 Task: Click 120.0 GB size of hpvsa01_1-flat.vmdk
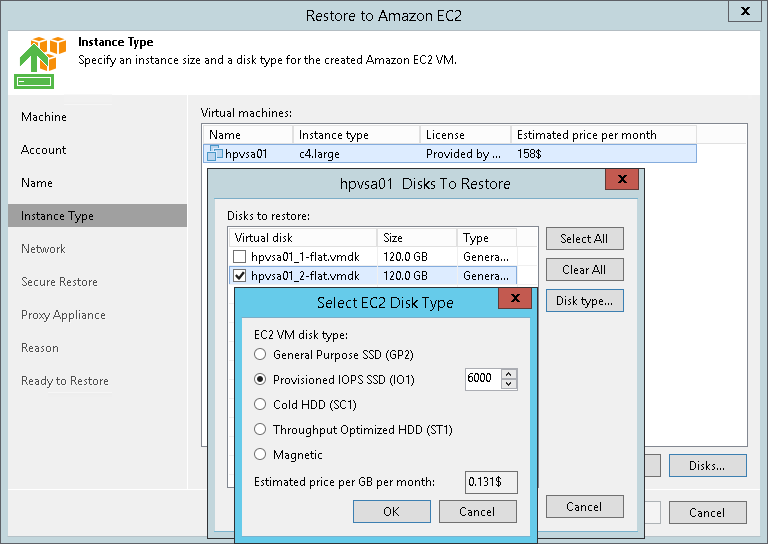pos(405,257)
